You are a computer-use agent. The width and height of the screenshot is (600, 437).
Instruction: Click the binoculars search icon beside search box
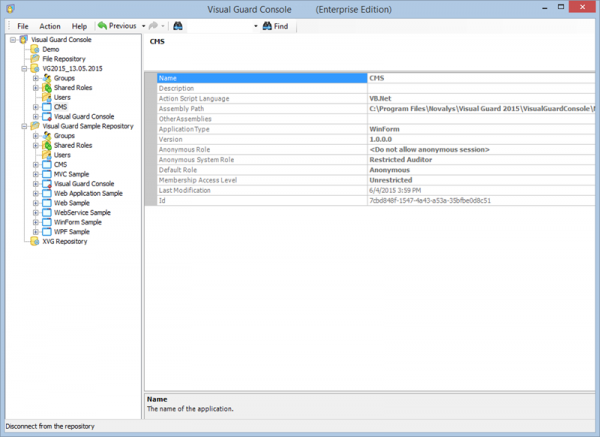tap(178, 26)
